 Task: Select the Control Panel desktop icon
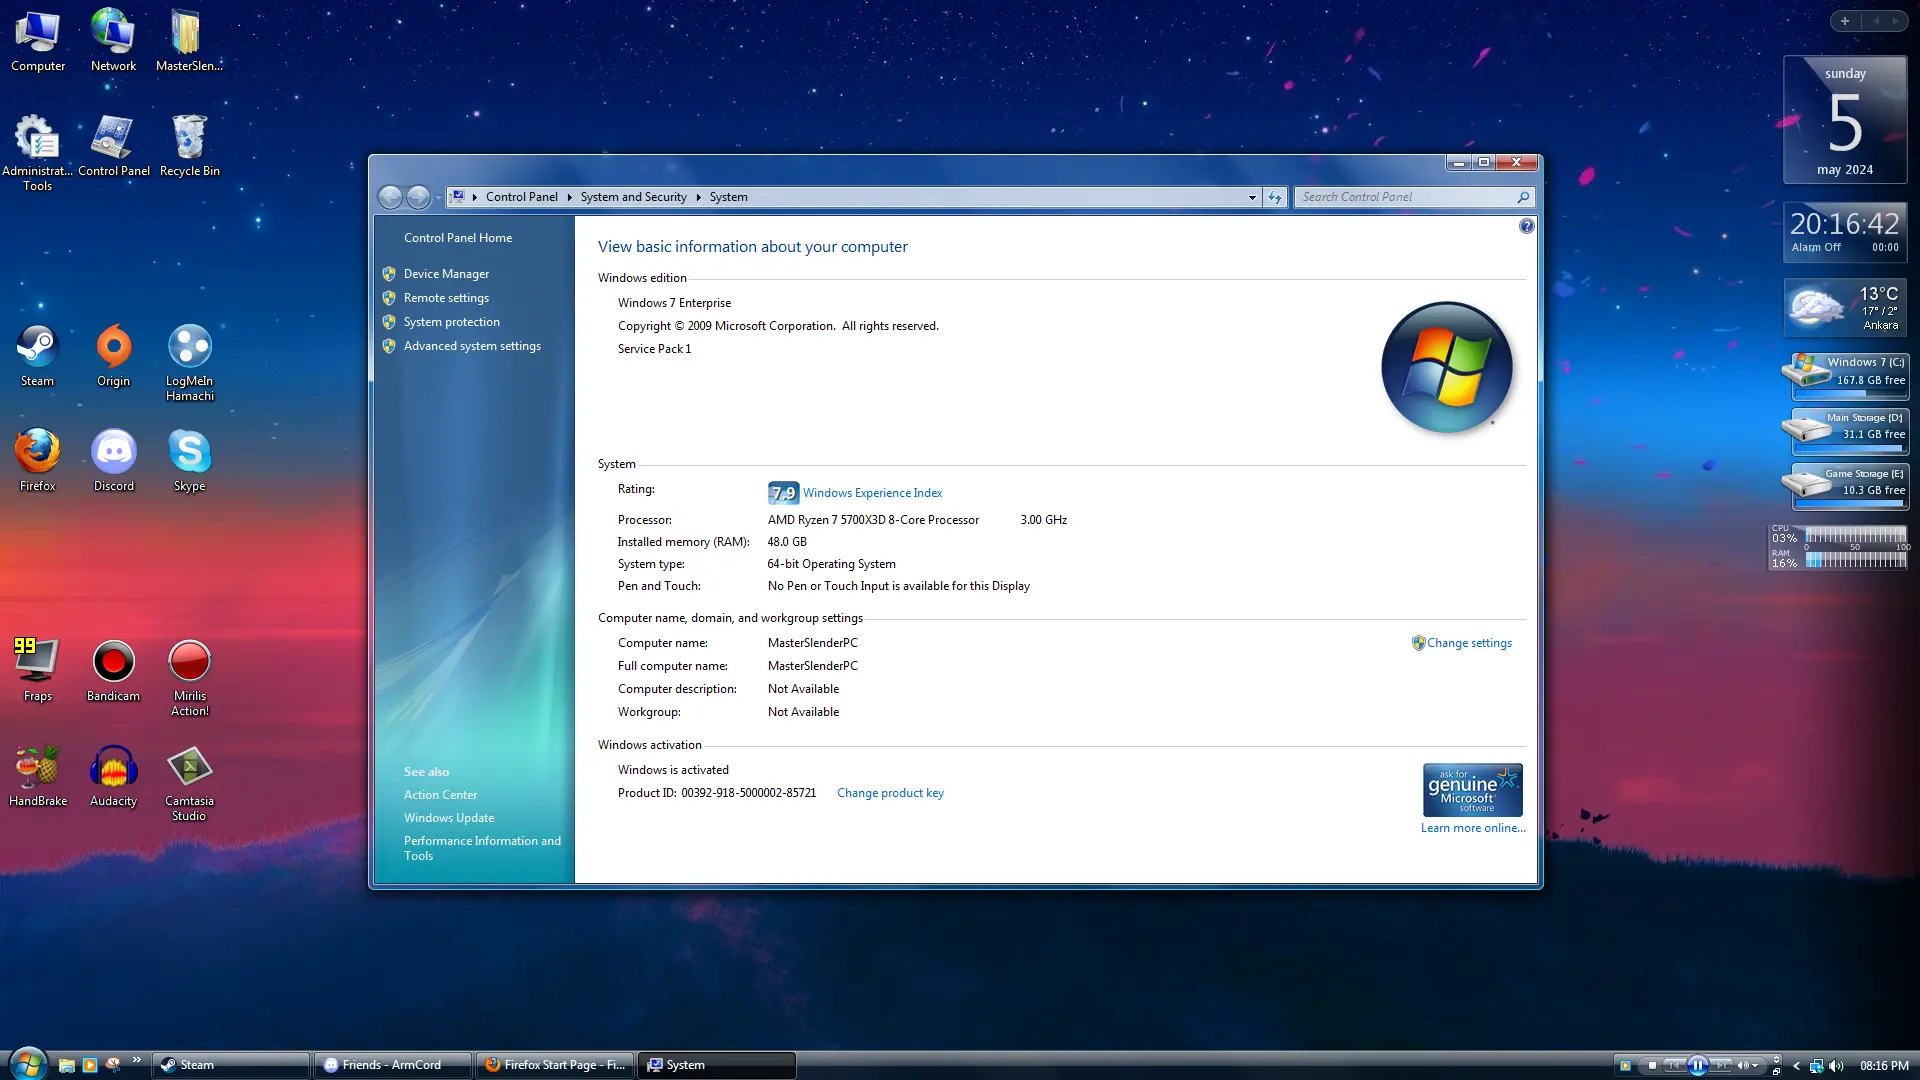114,145
